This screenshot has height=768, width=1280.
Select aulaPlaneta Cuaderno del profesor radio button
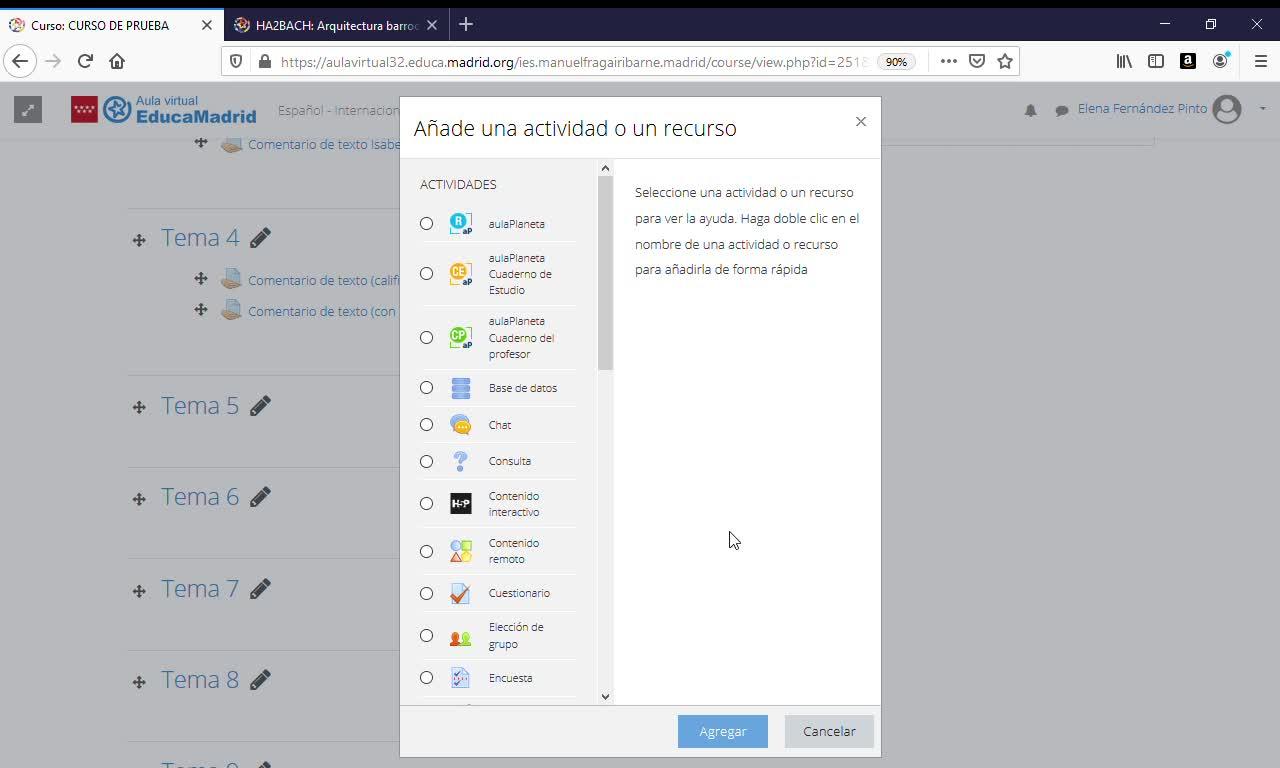point(427,338)
